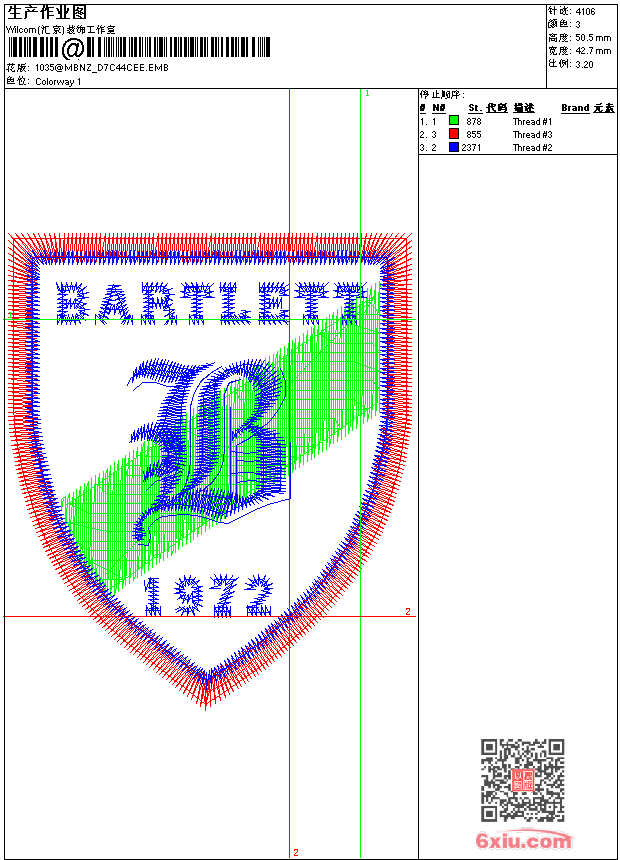The width and height of the screenshot is (620, 860).
Task: Click the Wilcom studio name line
Action: (60, 30)
